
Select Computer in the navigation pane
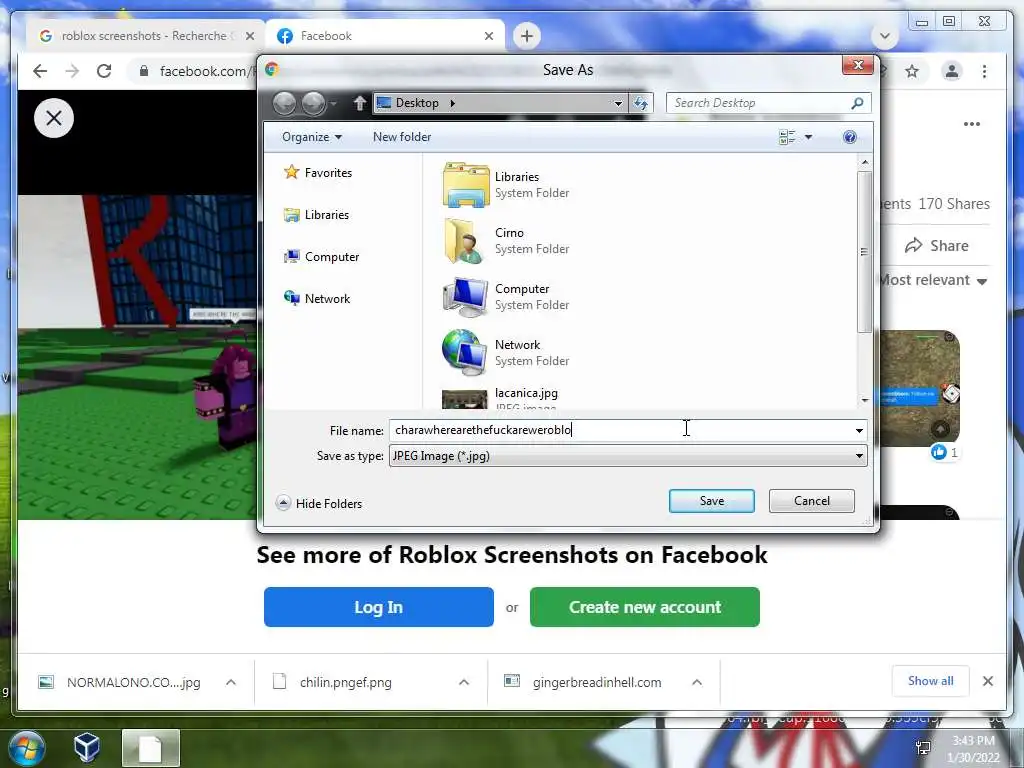[x=321, y=257]
